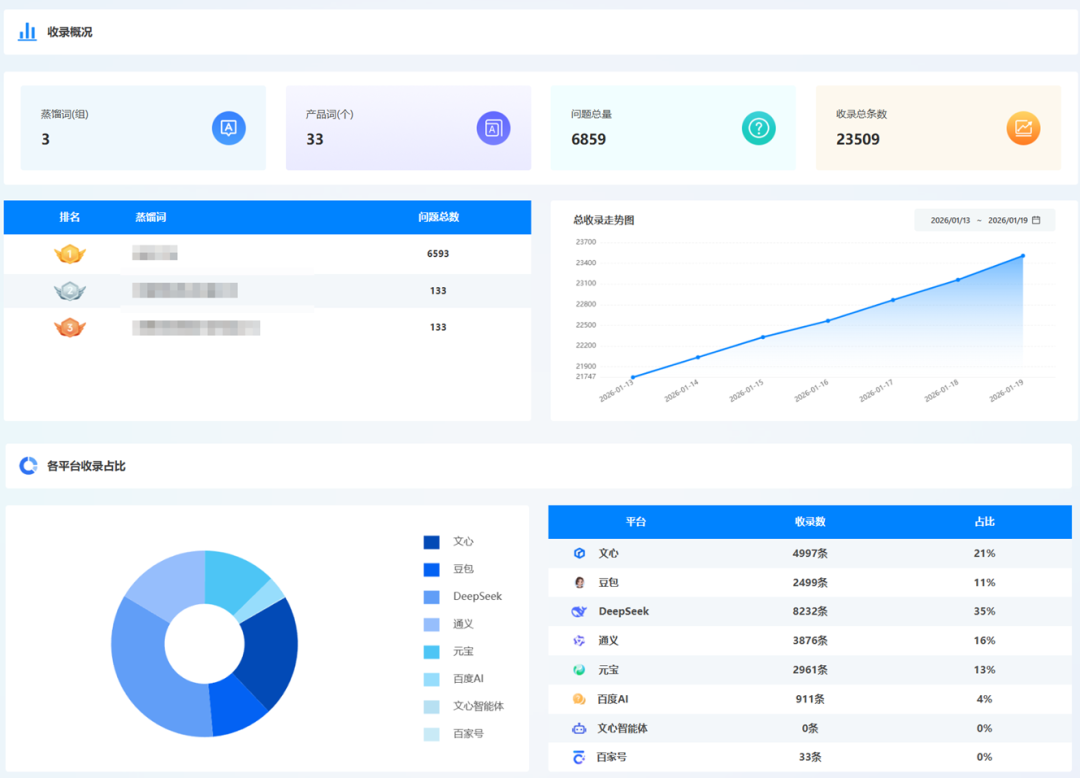This screenshot has height=778, width=1080.
Task: Click the 问题总数 column header
Action: click(x=438, y=217)
